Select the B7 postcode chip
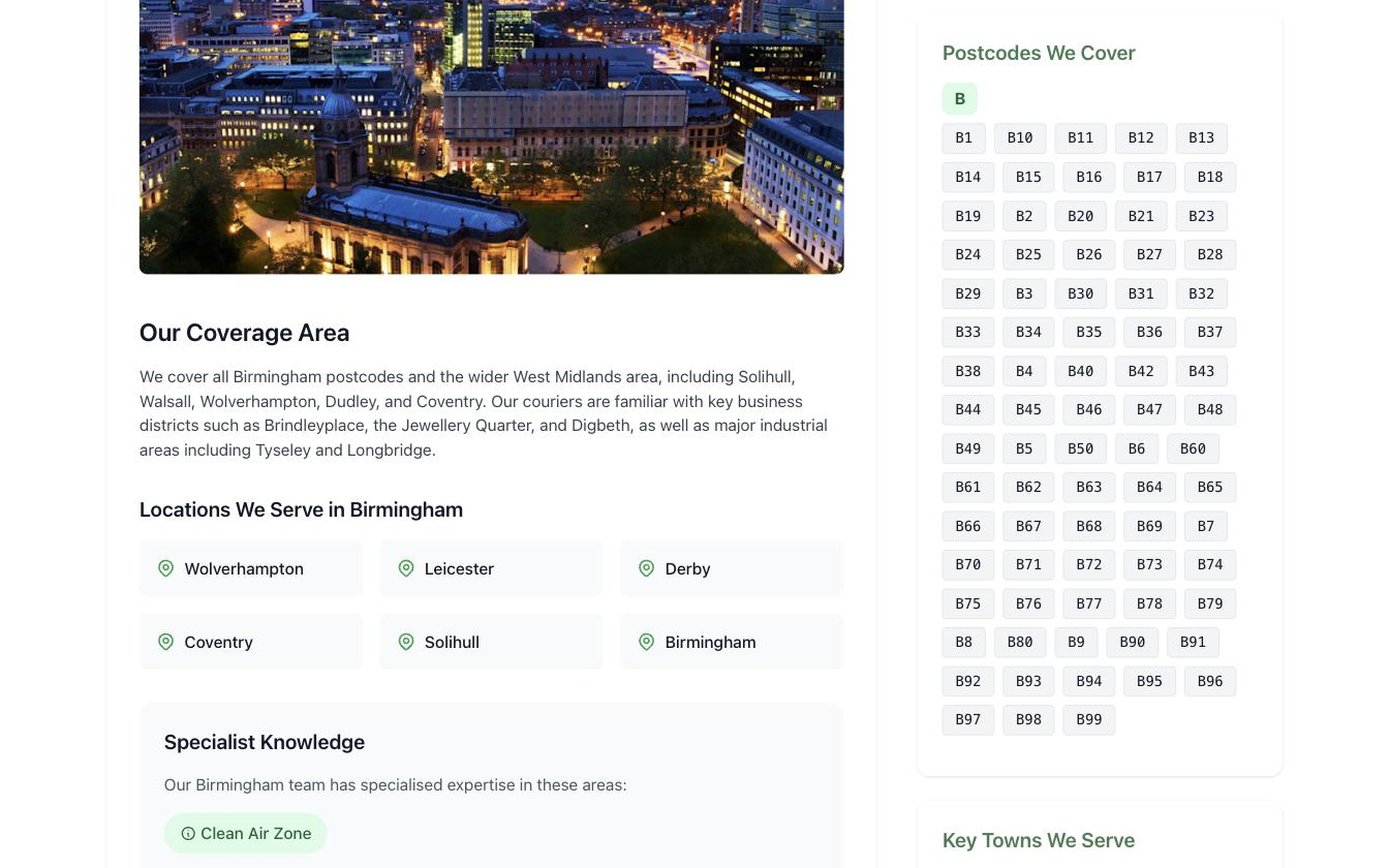 pos(1206,526)
